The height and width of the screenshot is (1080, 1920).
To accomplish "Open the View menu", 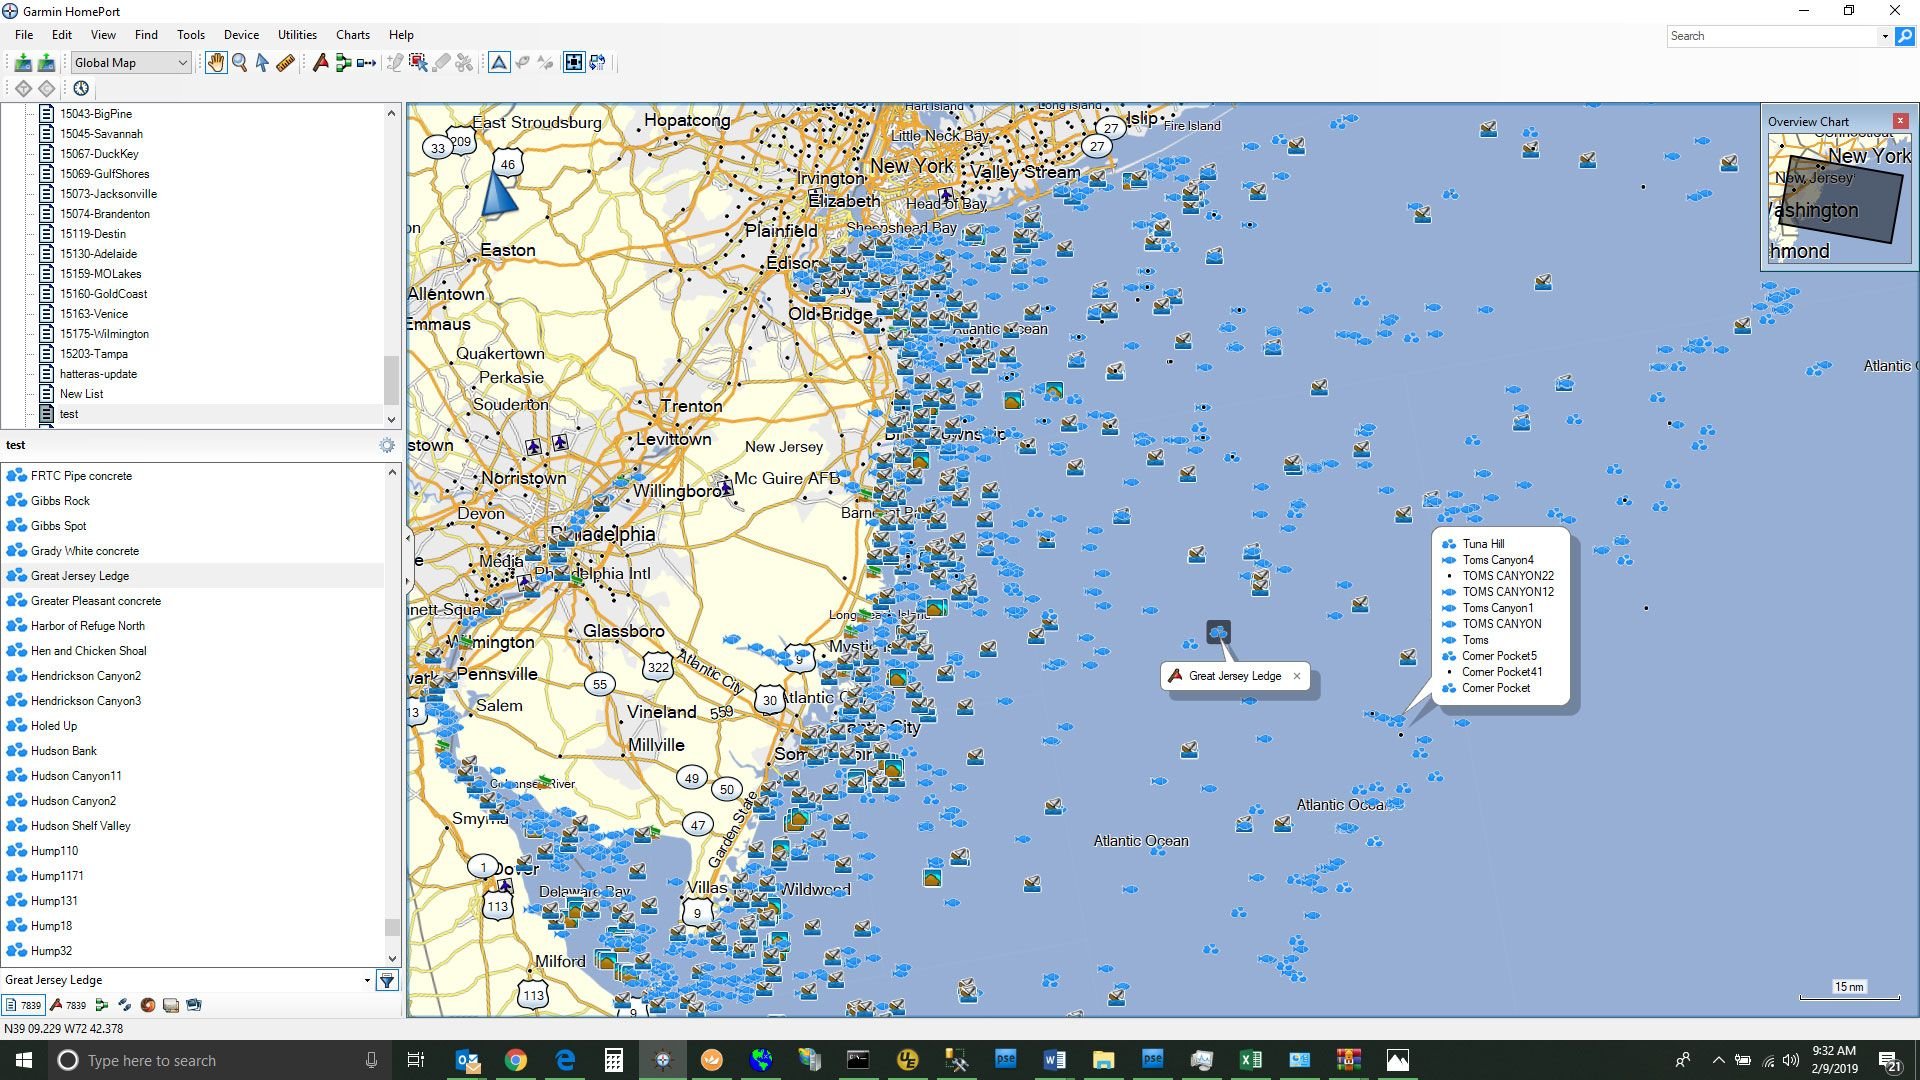I will [x=103, y=35].
